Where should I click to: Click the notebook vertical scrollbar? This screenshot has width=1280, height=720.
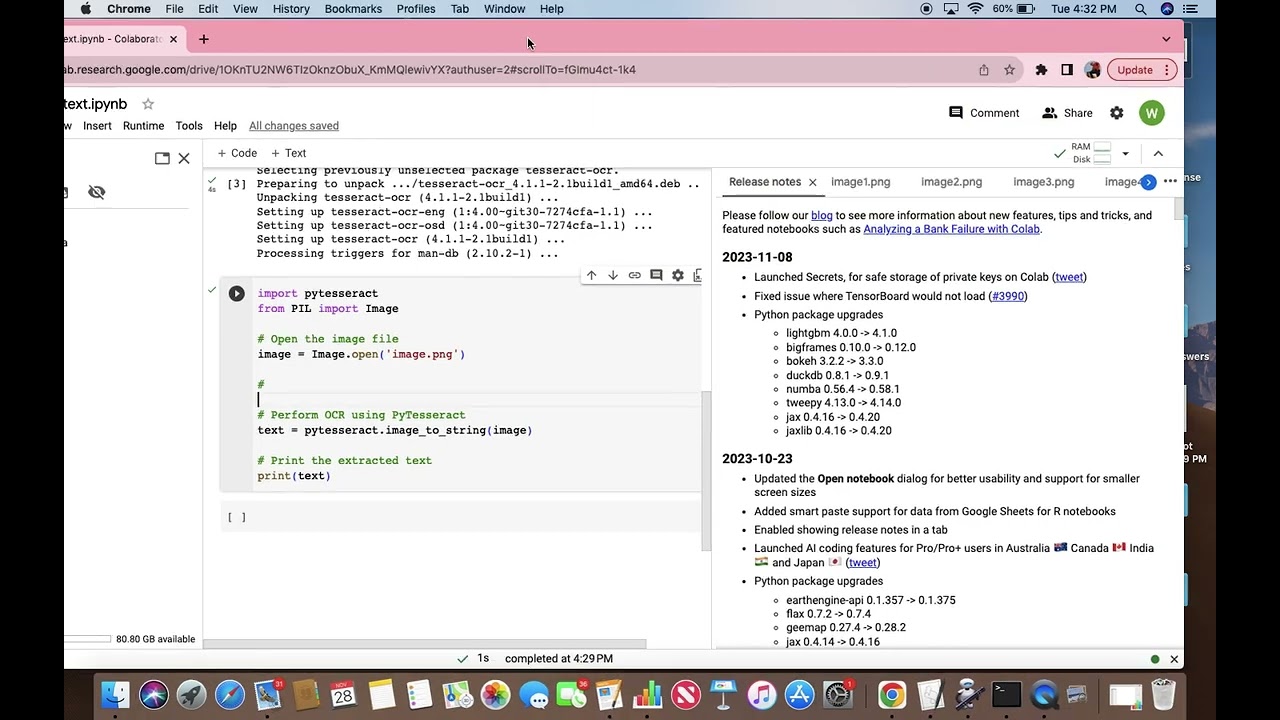705,470
